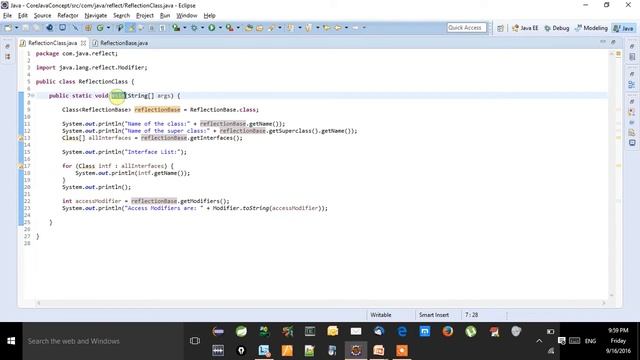Toggle Mark Occurrences in the toolbar
The image size is (640, 360).
pyautogui.click(x=131, y=28)
